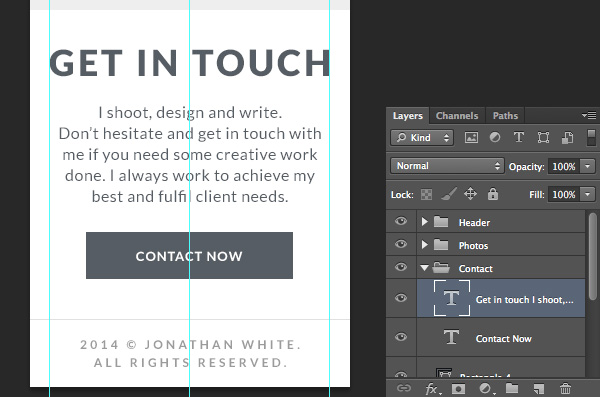
Task: Filter for adjustment layers icon
Action: pos(495,137)
